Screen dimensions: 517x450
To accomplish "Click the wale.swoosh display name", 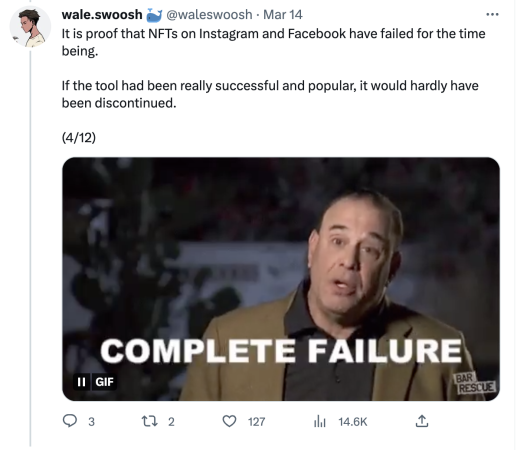I will point(102,15).
